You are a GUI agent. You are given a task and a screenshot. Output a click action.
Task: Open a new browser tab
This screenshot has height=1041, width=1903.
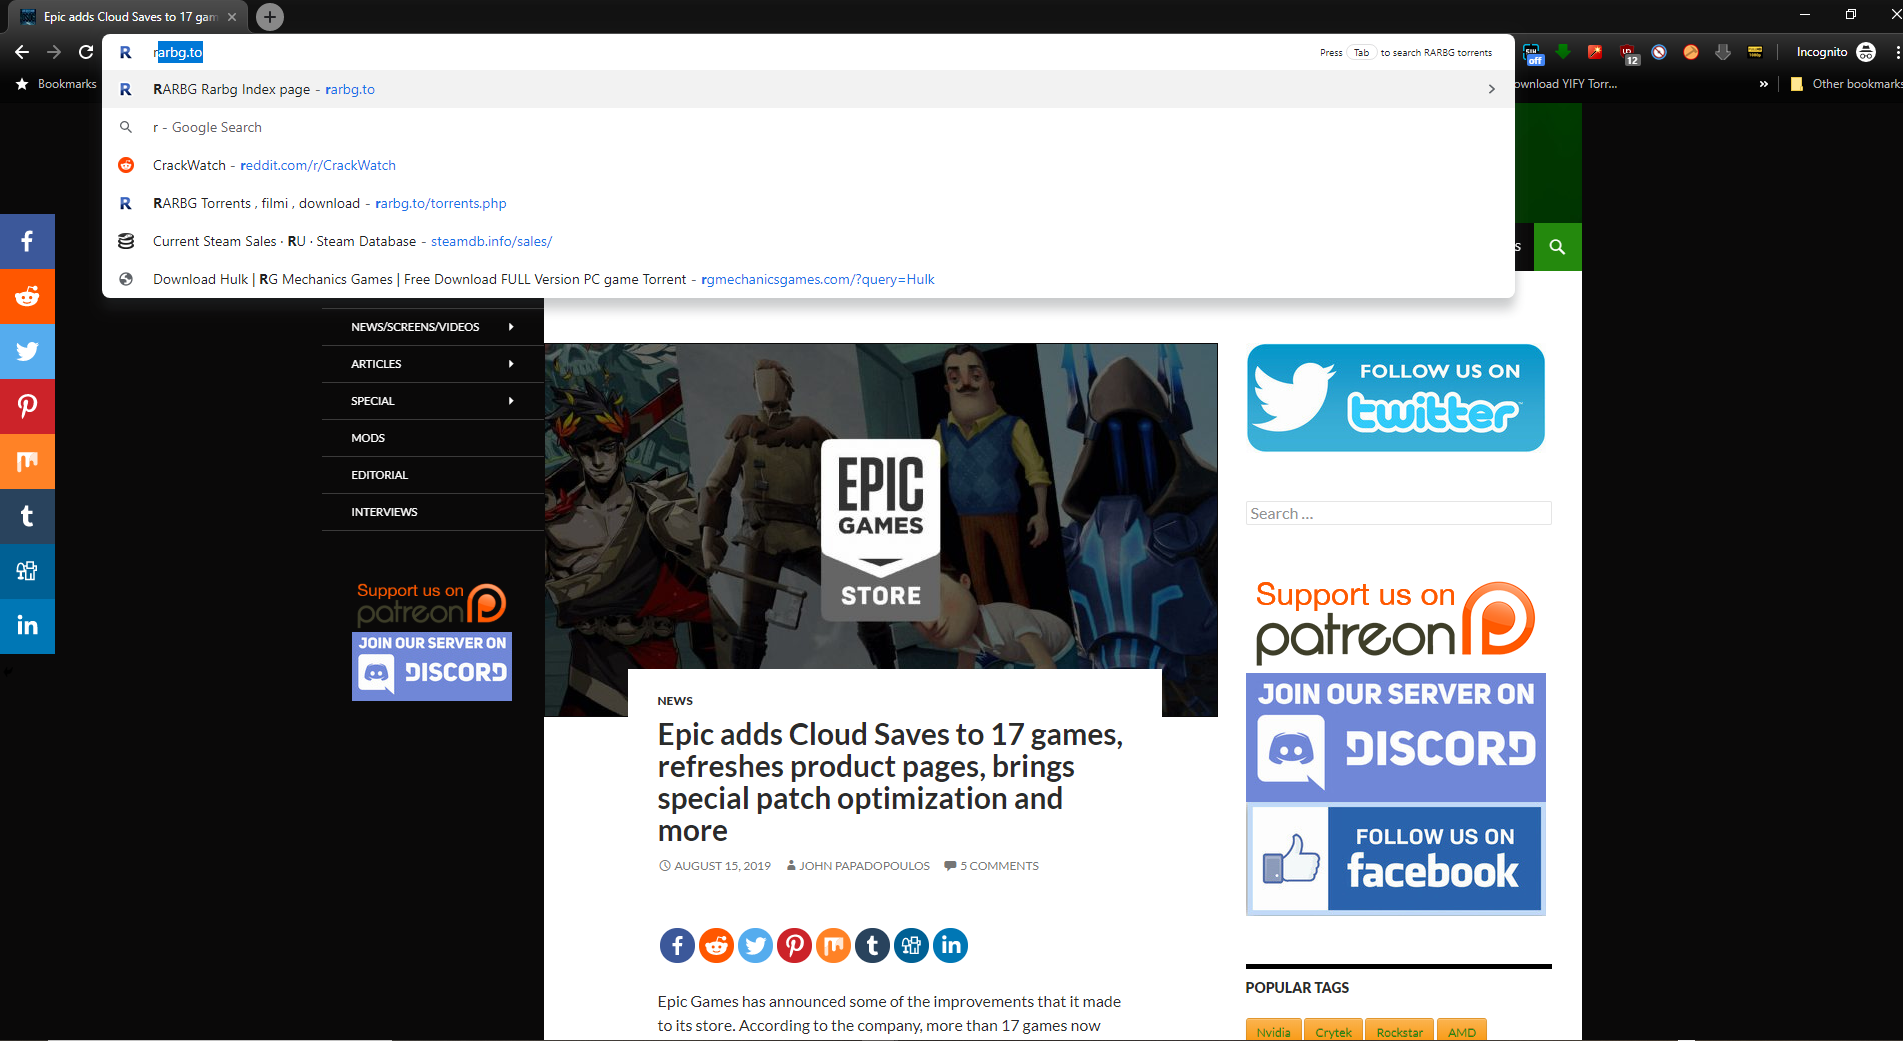pos(269,17)
